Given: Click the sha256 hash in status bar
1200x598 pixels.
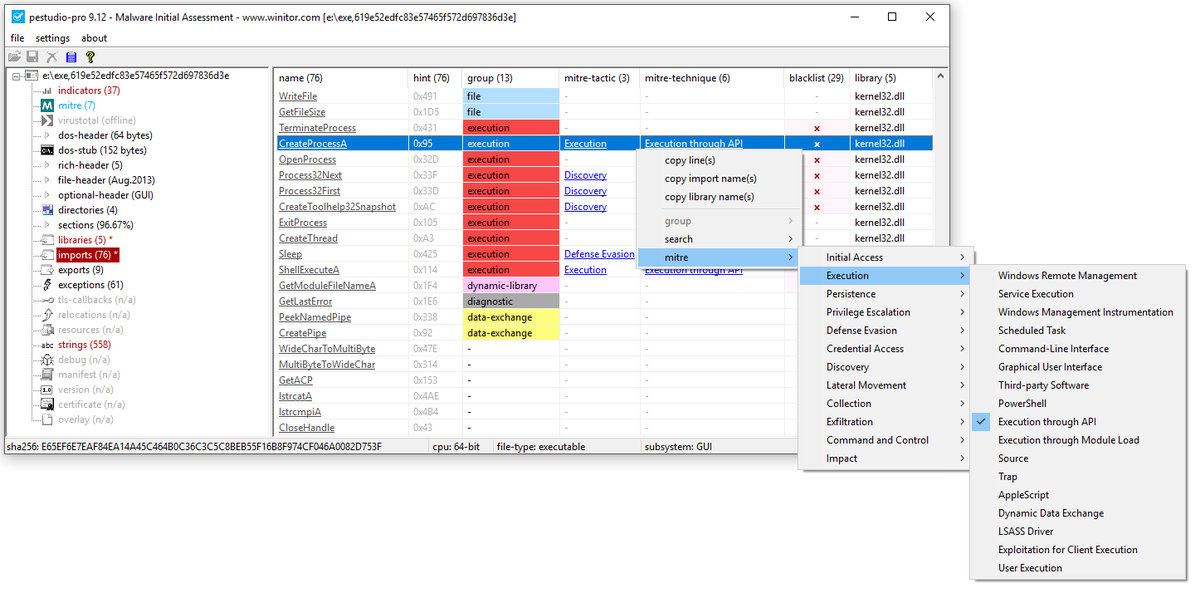Looking at the screenshot, I should (193, 446).
